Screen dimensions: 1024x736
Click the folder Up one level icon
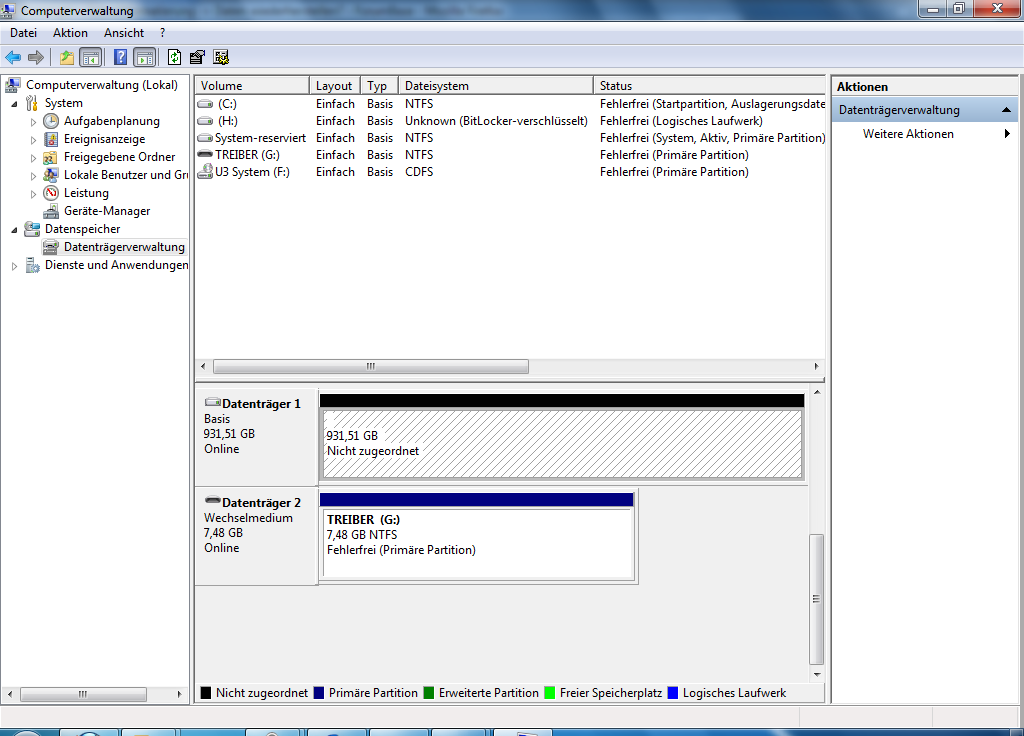coord(67,57)
